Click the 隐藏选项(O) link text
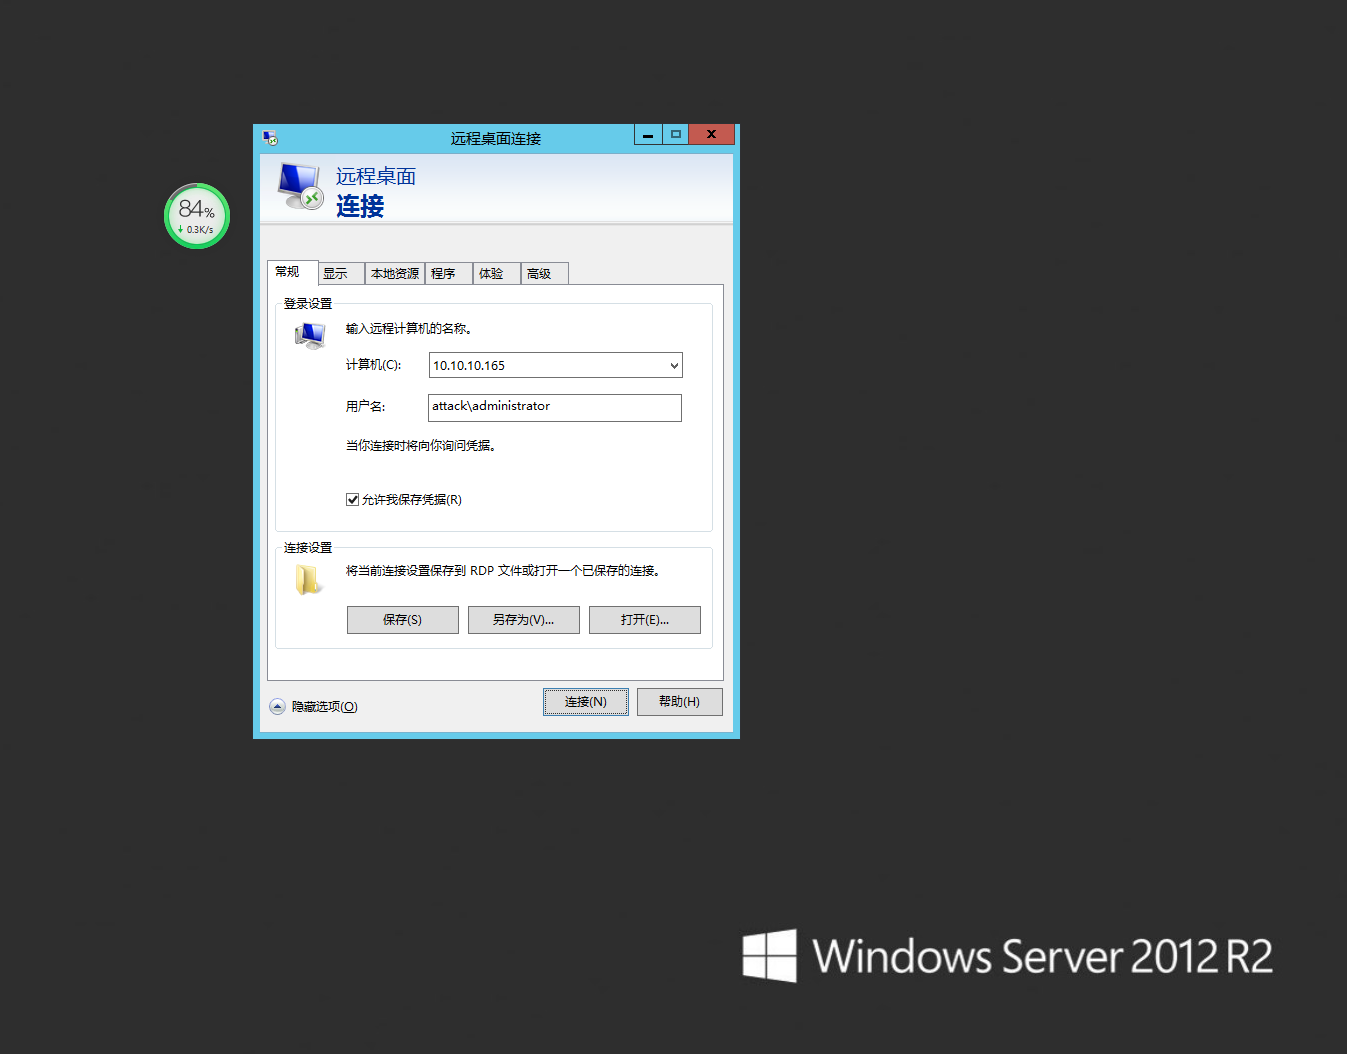This screenshot has width=1347, height=1054. click(325, 707)
